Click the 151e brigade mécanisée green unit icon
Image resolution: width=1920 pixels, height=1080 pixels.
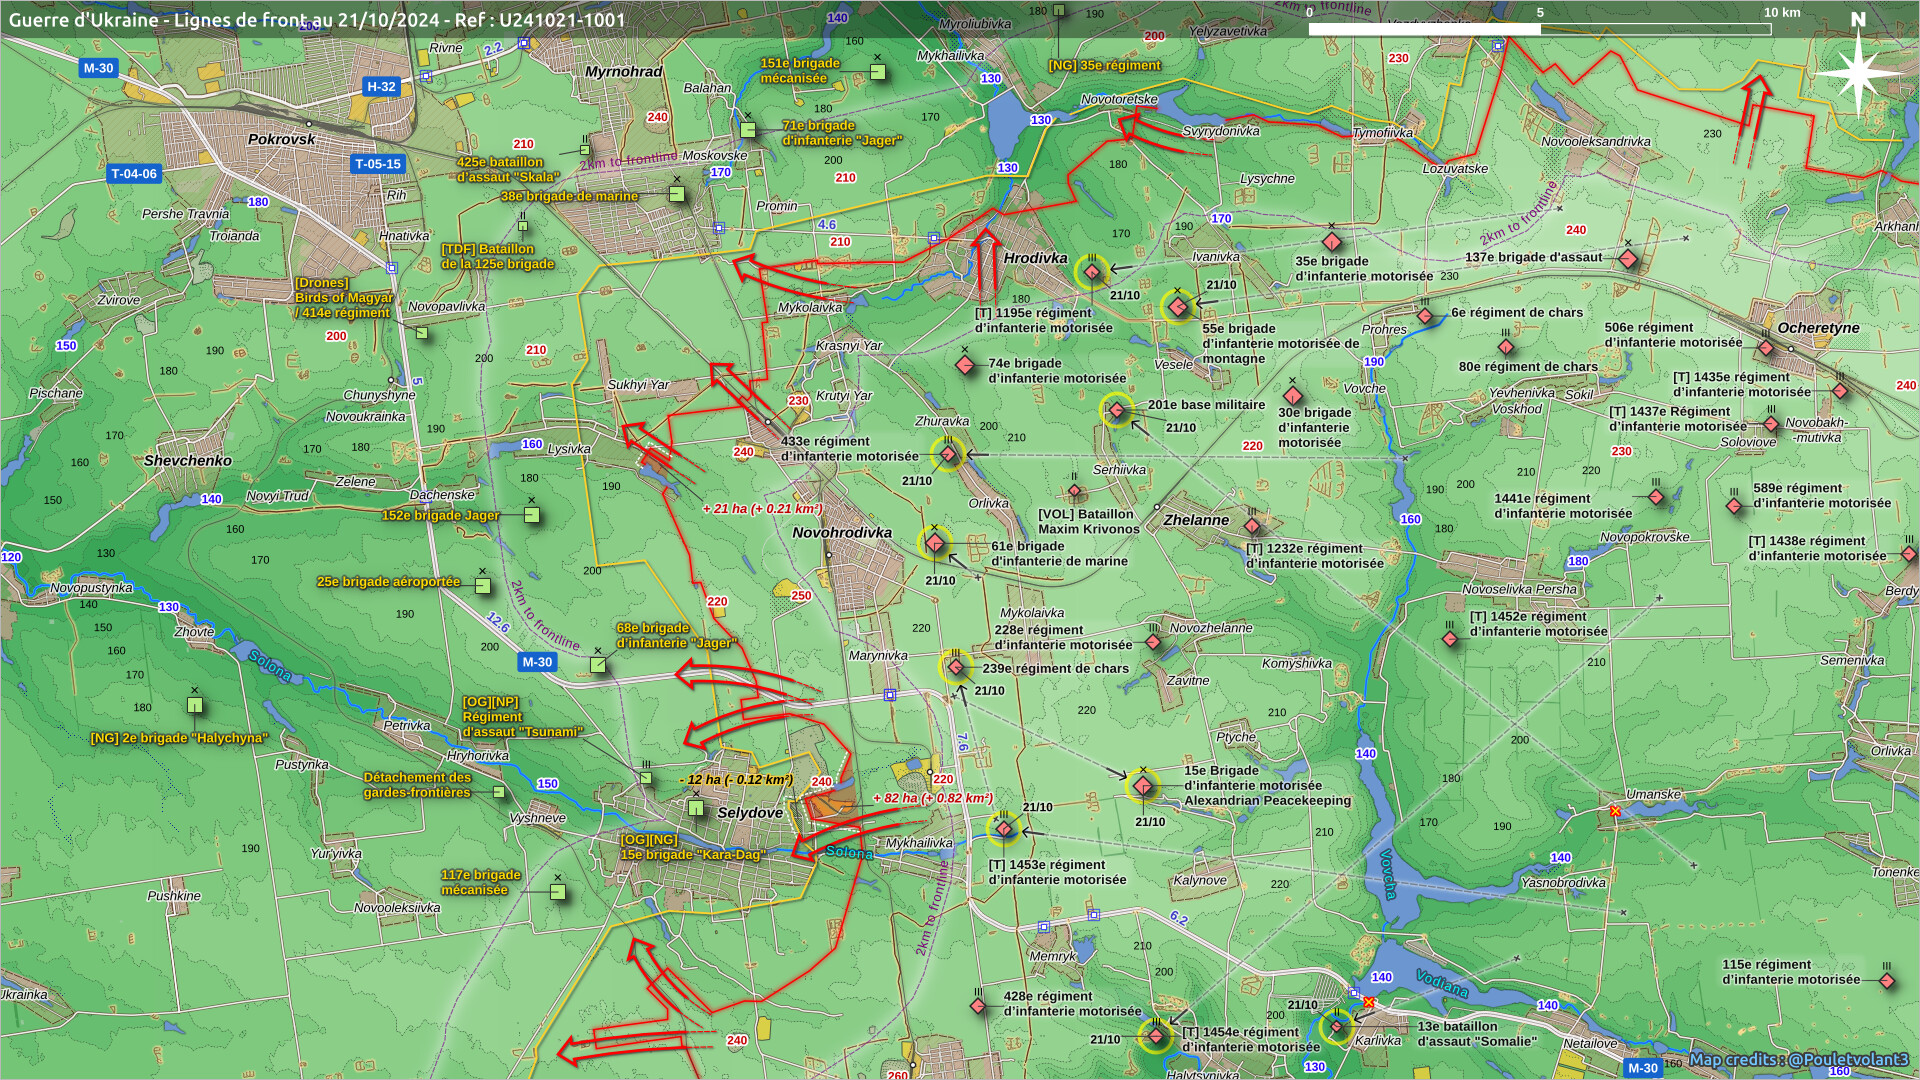coord(877,72)
